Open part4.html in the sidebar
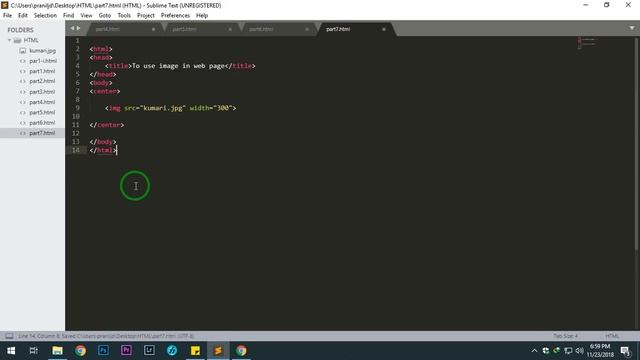Screen dimensions: 640x360 42,102
